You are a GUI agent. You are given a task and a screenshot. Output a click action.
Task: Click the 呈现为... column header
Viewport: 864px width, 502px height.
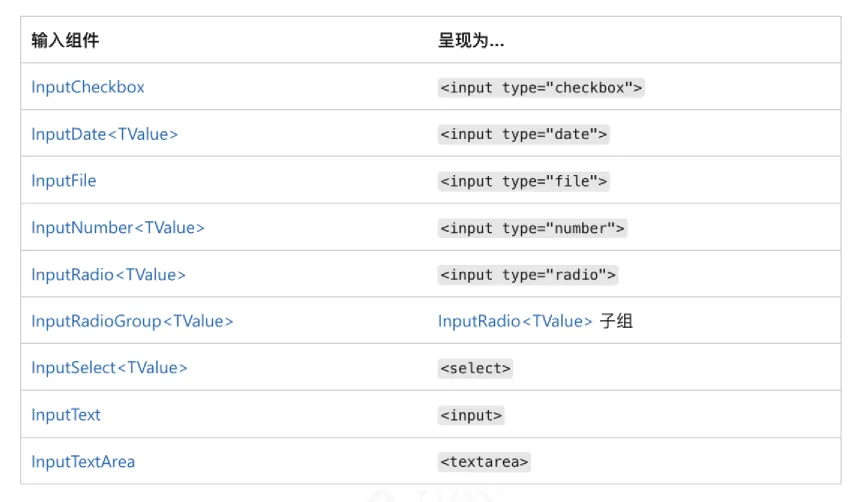(x=471, y=40)
